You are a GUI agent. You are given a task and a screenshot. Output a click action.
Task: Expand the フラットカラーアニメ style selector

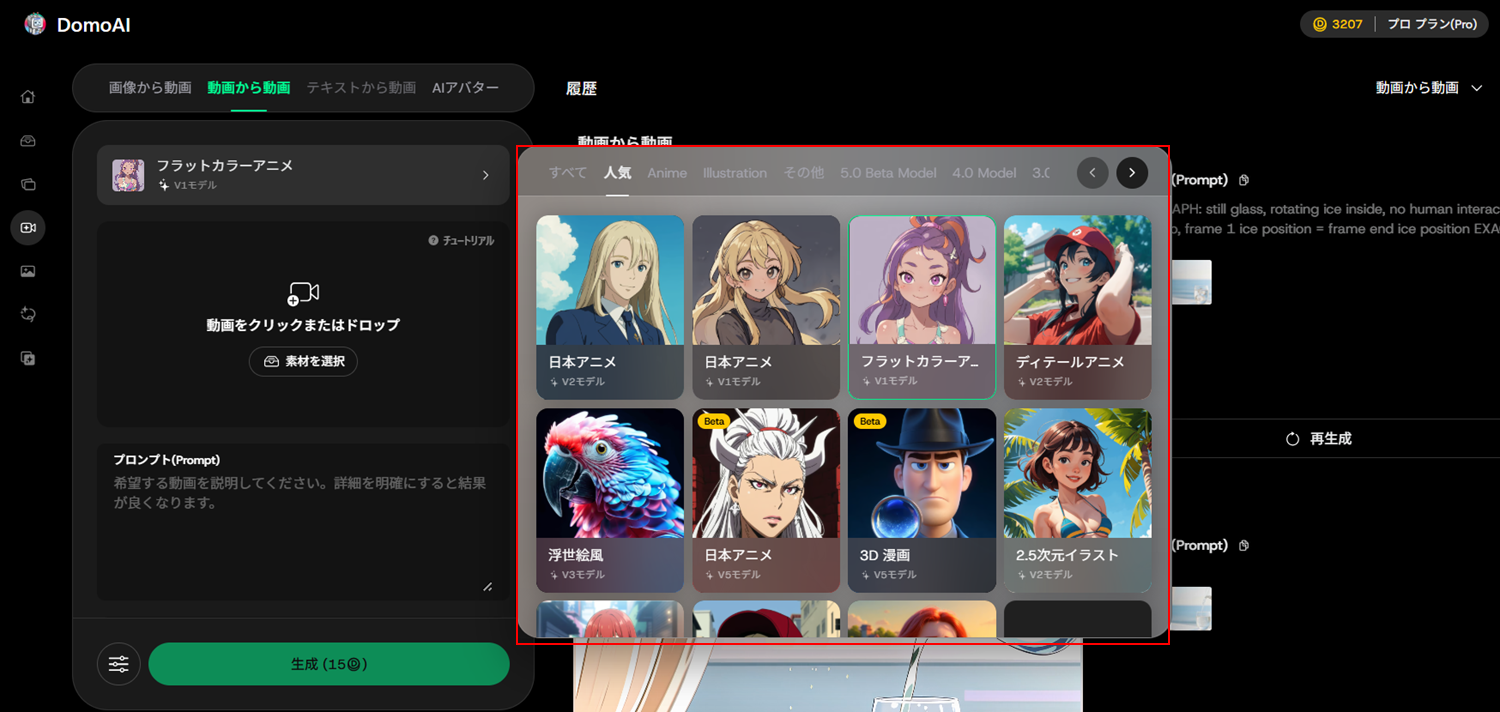click(x=303, y=175)
